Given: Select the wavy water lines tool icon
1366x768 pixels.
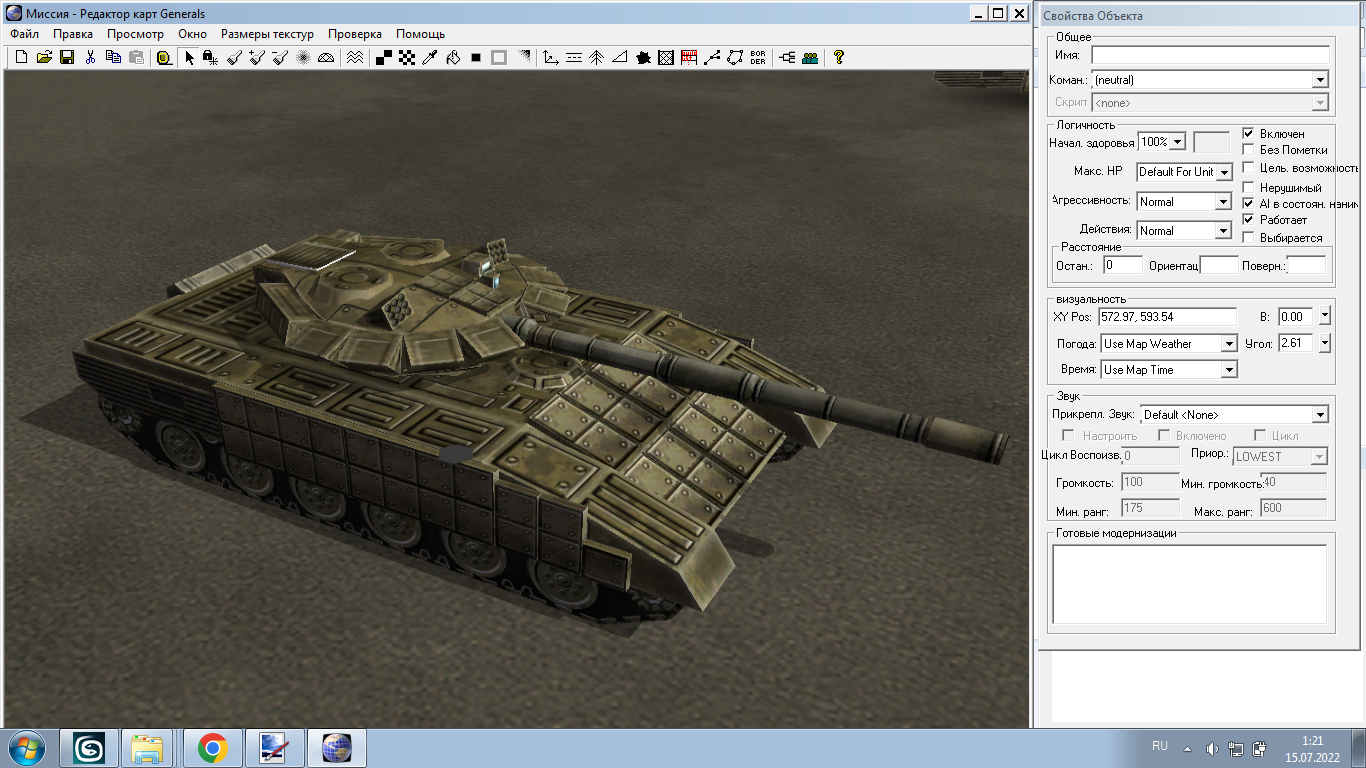Looking at the screenshot, I should [x=355, y=57].
